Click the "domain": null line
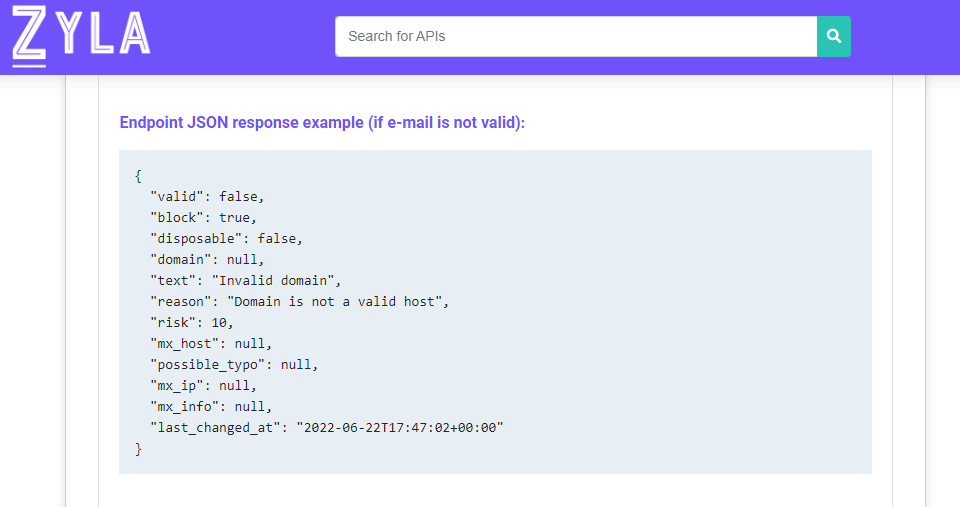This screenshot has width=960, height=507. point(207,260)
